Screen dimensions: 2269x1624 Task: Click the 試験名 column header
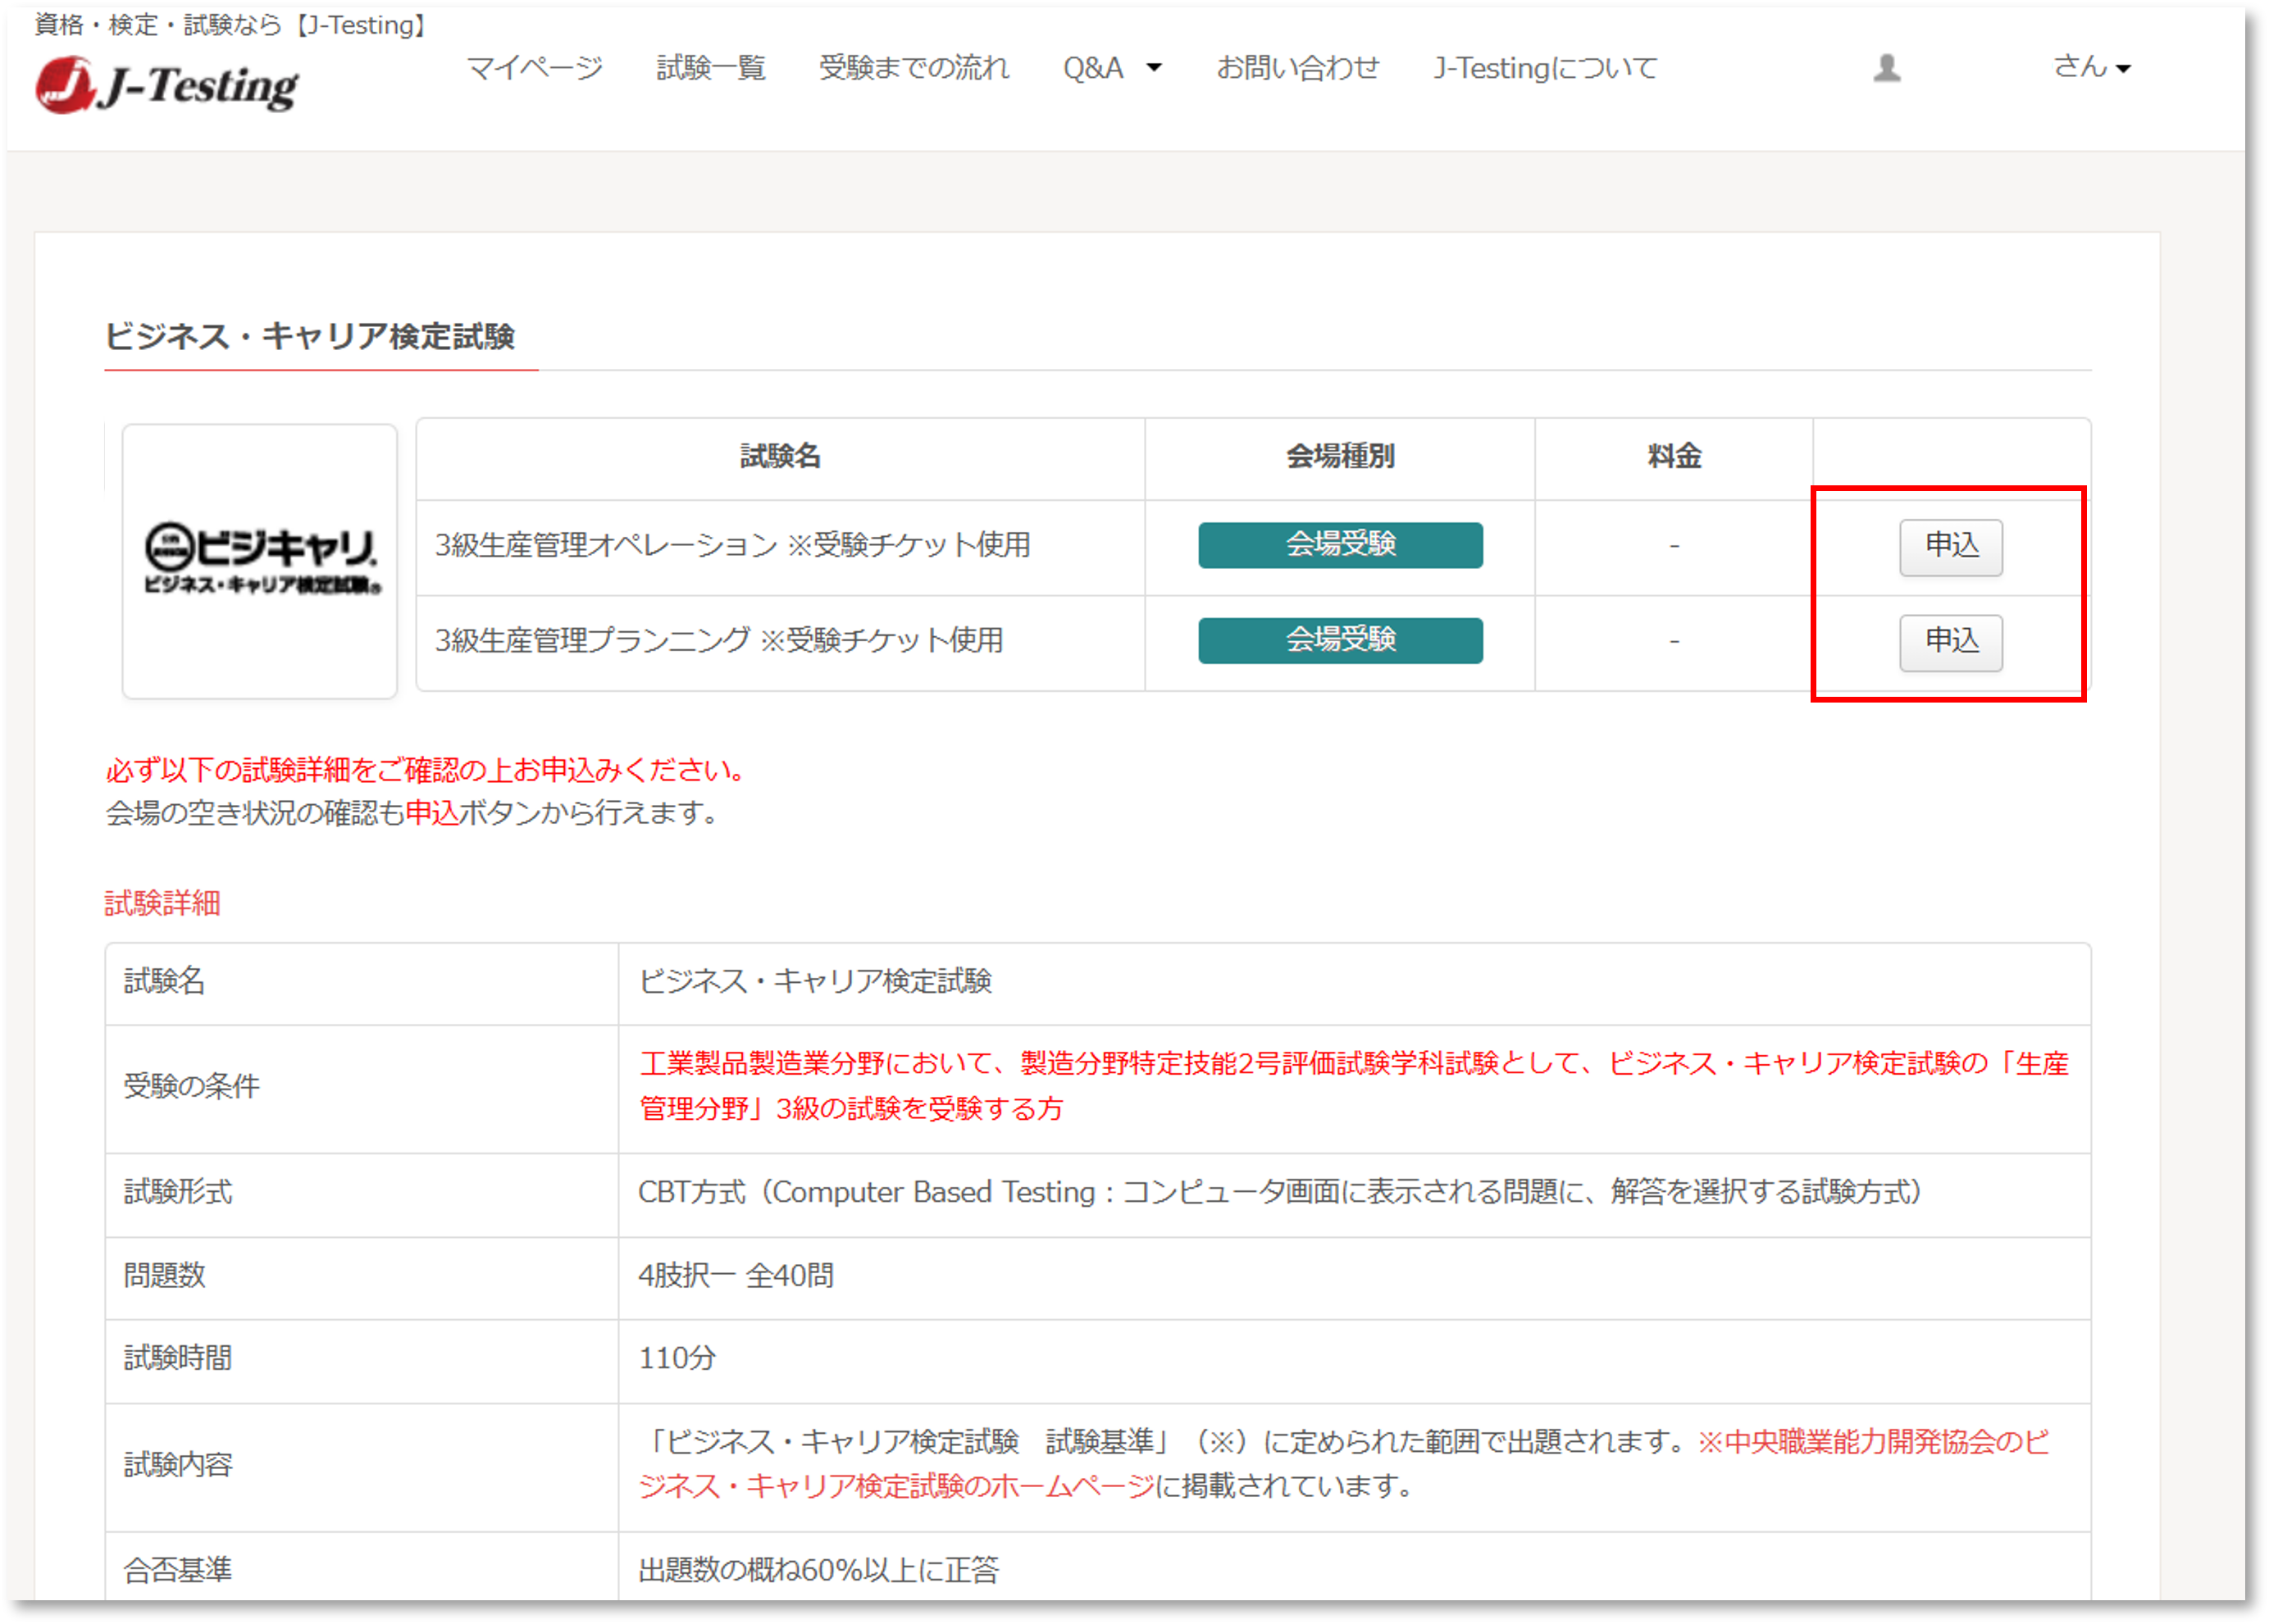(x=779, y=457)
